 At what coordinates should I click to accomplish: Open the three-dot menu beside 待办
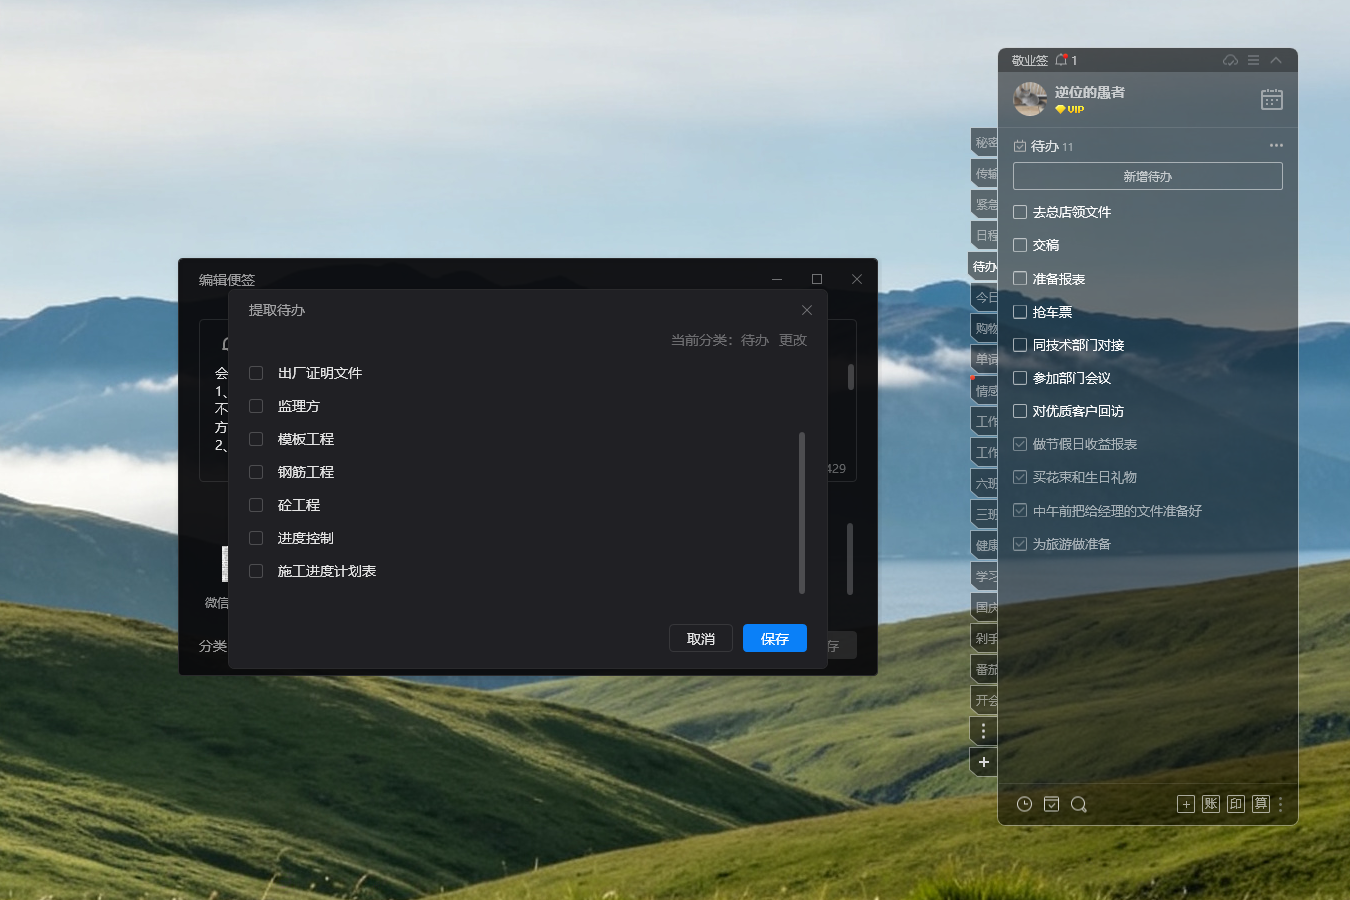1276,145
